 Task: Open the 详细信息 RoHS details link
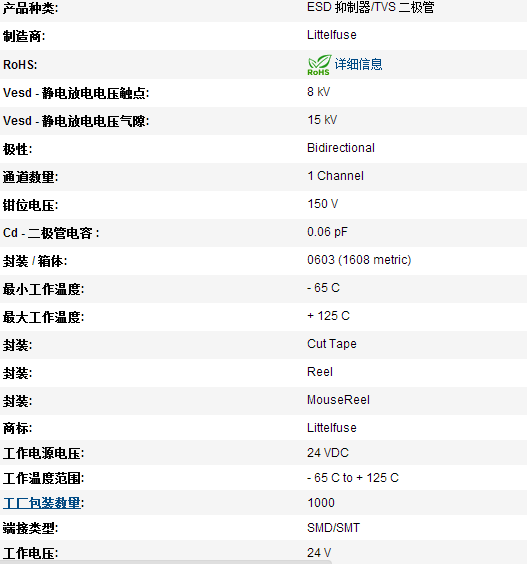358,64
